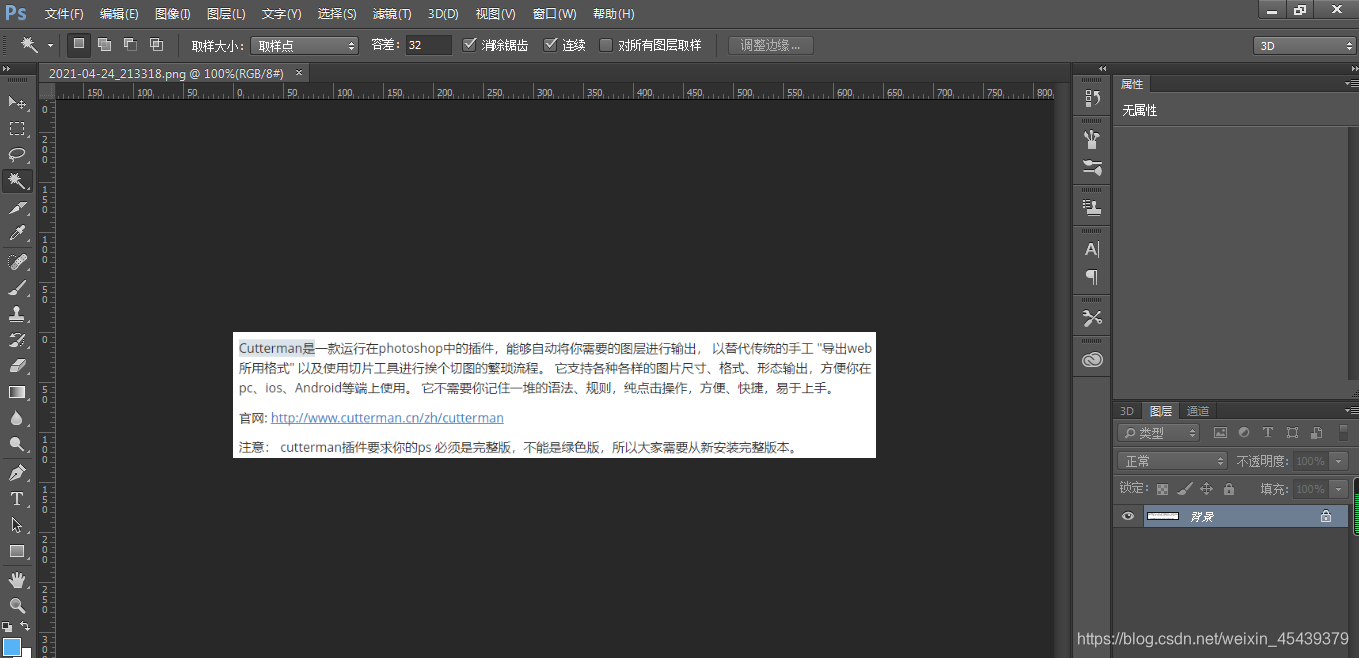Lock transparent pixels for the layer
Screen dimensions: 1359x658
click(1162, 489)
